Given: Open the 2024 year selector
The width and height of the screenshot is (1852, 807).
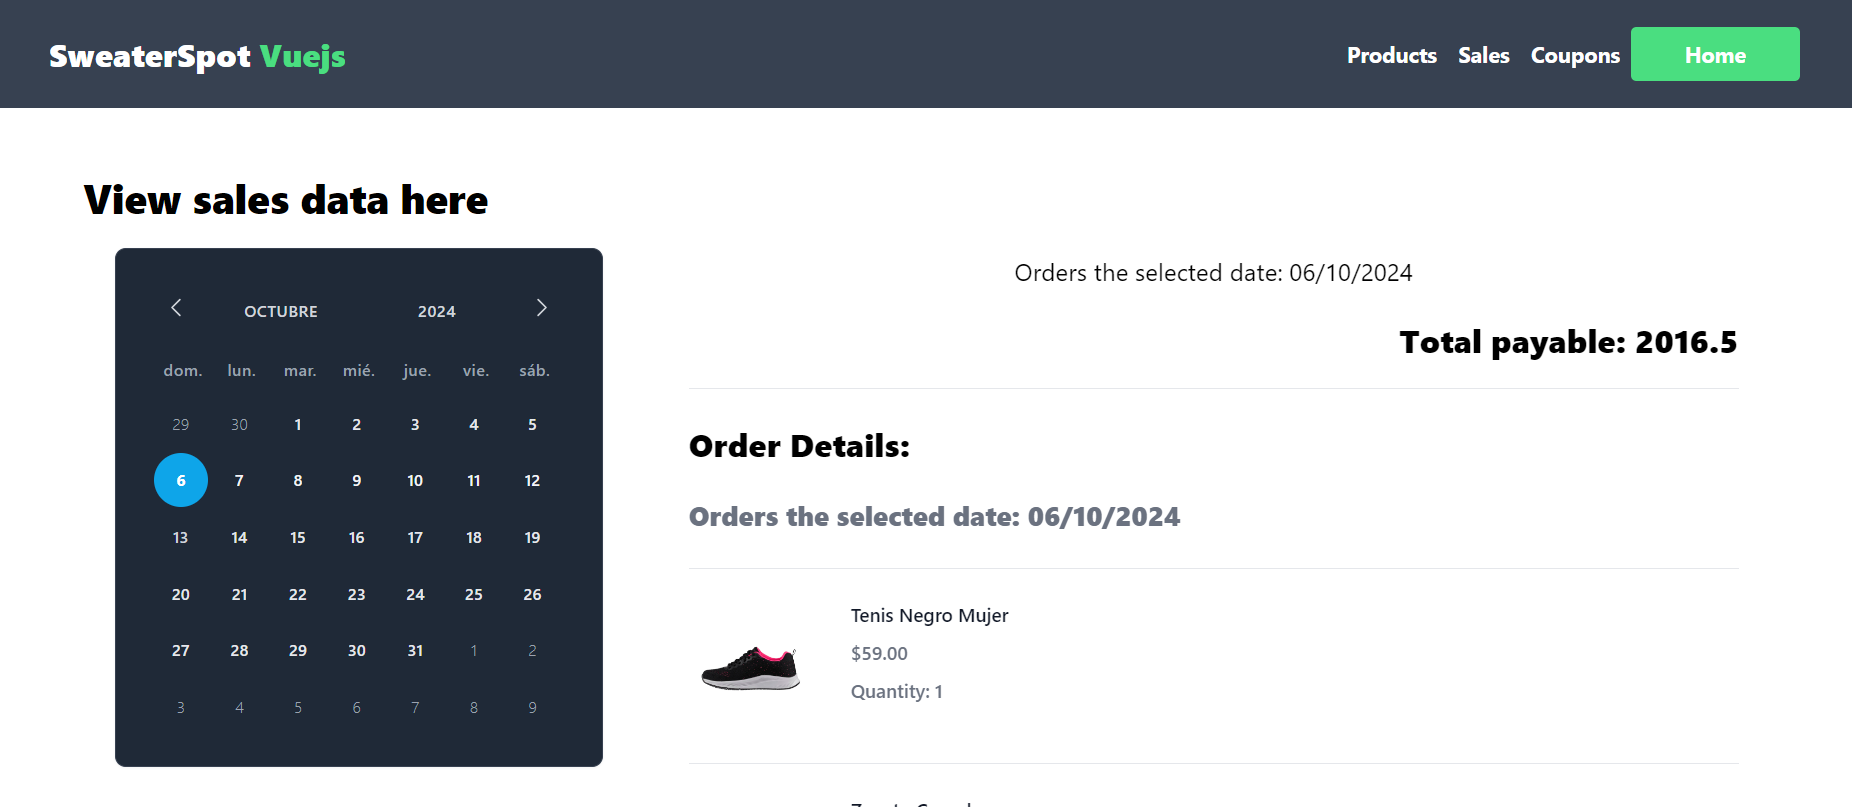Looking at the screenshot, I should pos(437,312).
